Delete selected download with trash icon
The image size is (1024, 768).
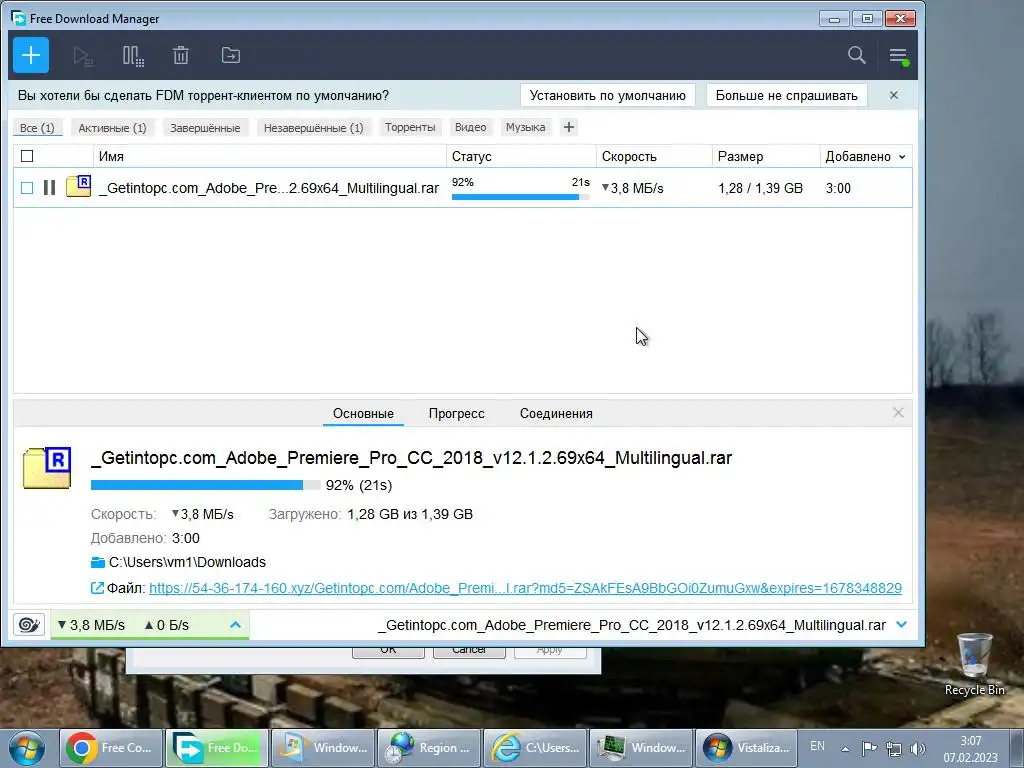pyautogui.click(x=181, y=56)
